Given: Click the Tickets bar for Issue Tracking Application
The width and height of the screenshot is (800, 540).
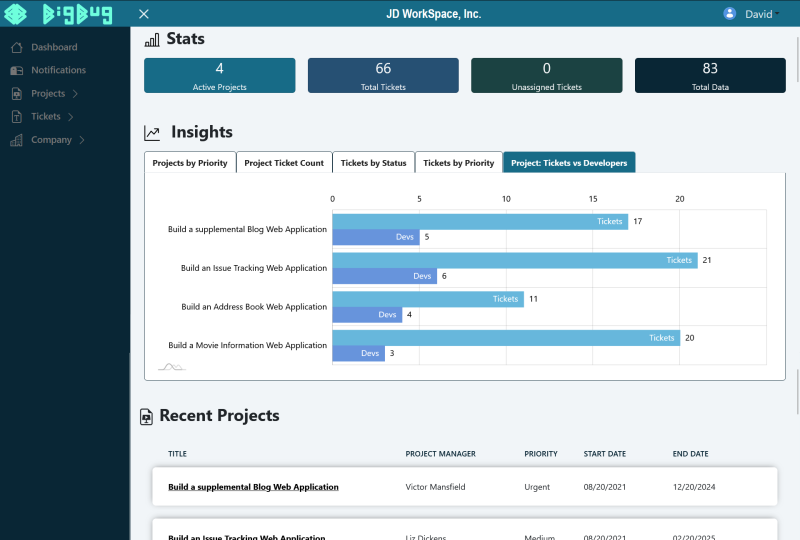Looking at the screenshot, I should 515,260.
